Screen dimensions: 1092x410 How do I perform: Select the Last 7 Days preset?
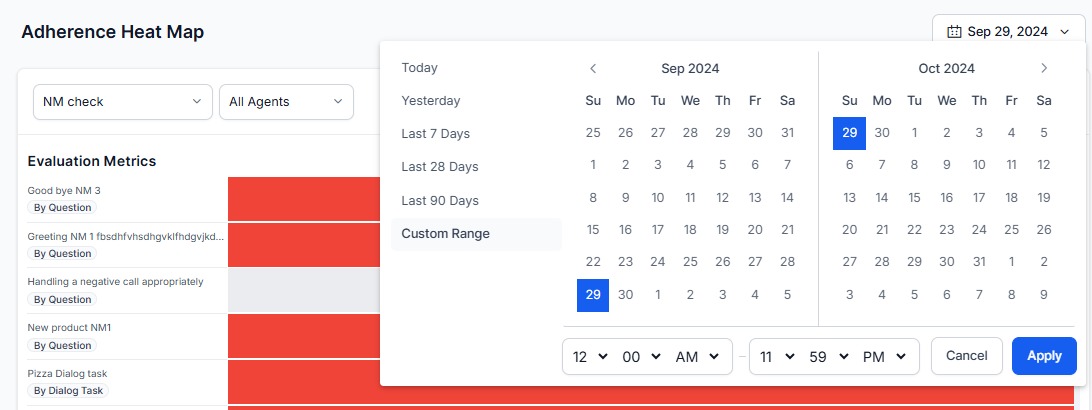(435, 134)
